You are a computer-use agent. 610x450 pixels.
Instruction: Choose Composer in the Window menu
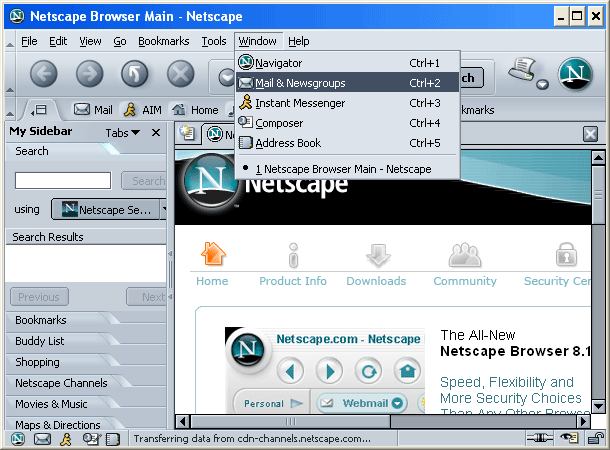347,123
